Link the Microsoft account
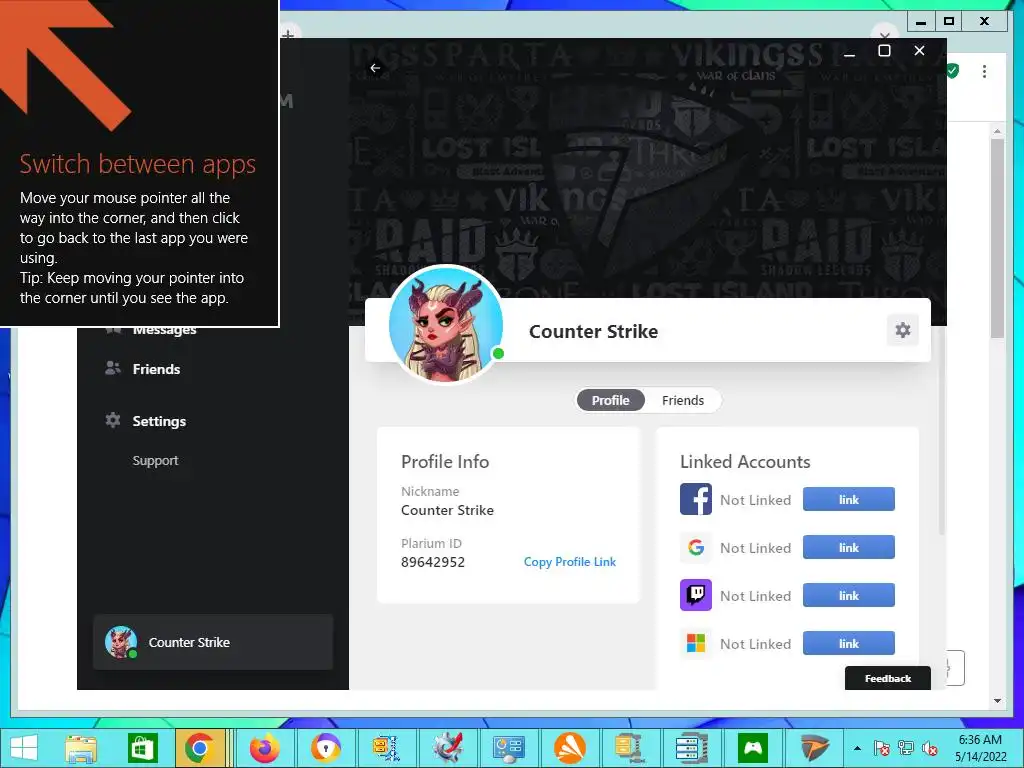This screenshot has width=1024, height=768. (848, 643)
